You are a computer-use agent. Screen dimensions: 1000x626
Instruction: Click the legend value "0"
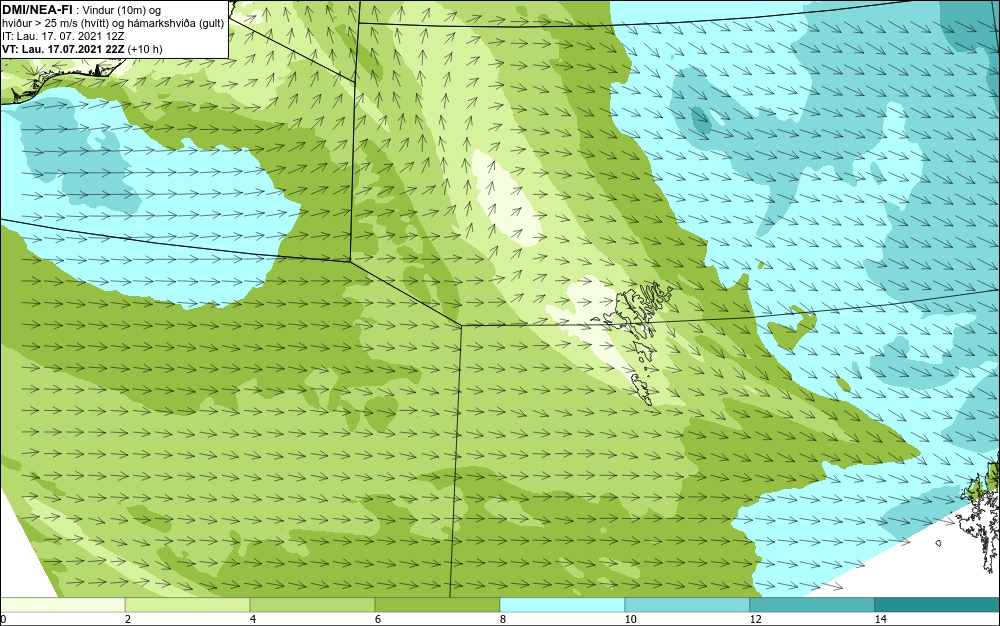pos(3,619)
